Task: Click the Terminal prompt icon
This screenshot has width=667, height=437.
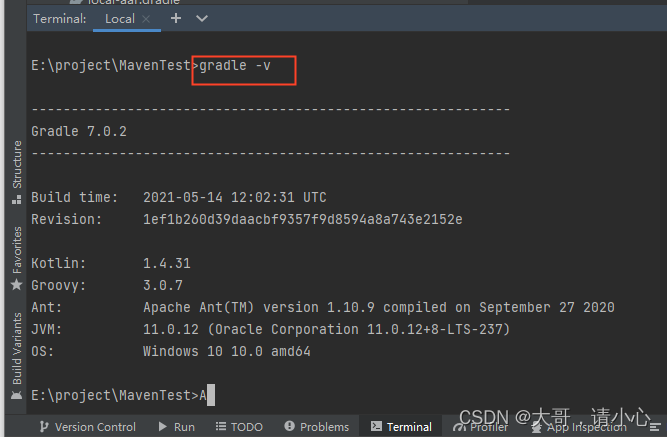Action: [x=376, y=426]
